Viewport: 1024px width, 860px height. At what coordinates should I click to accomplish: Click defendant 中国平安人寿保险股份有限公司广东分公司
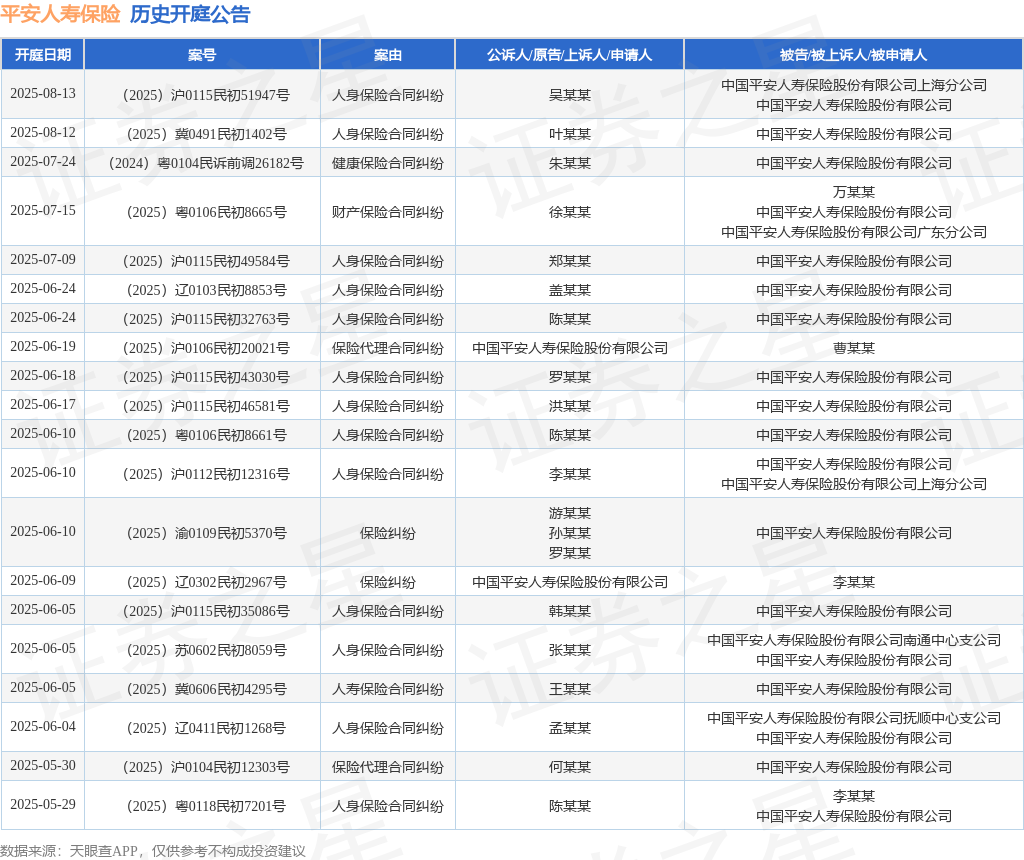coord(854,232)
